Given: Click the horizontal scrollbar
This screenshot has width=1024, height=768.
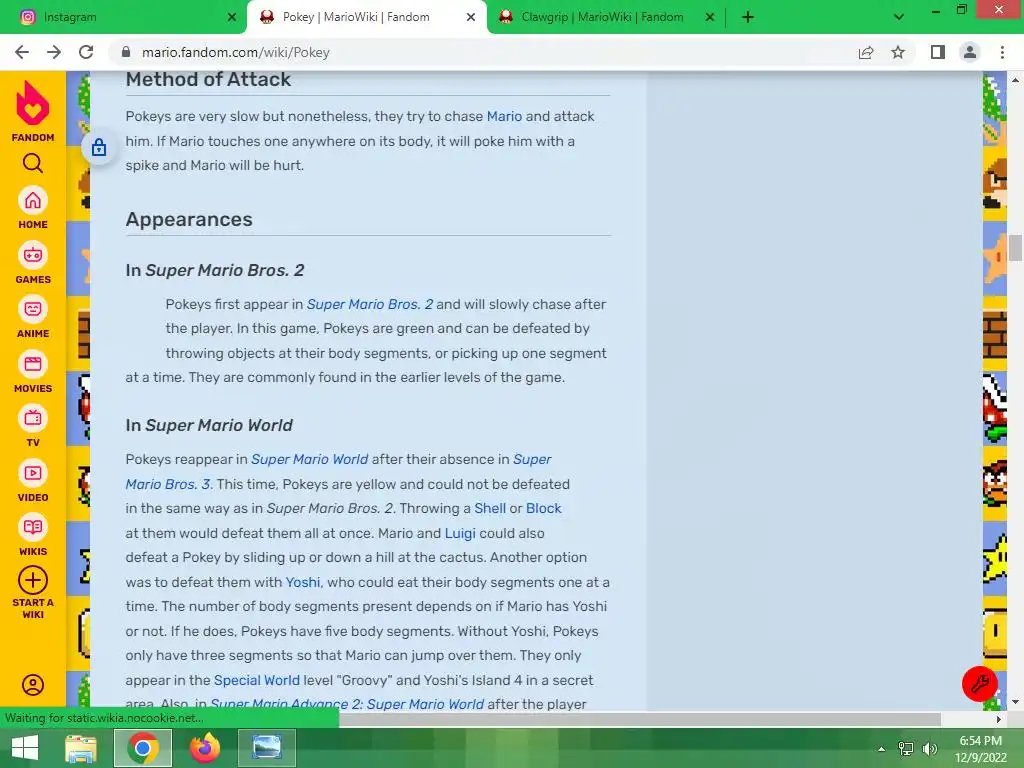Looking at the screenshot, I should tap(640, 719).
